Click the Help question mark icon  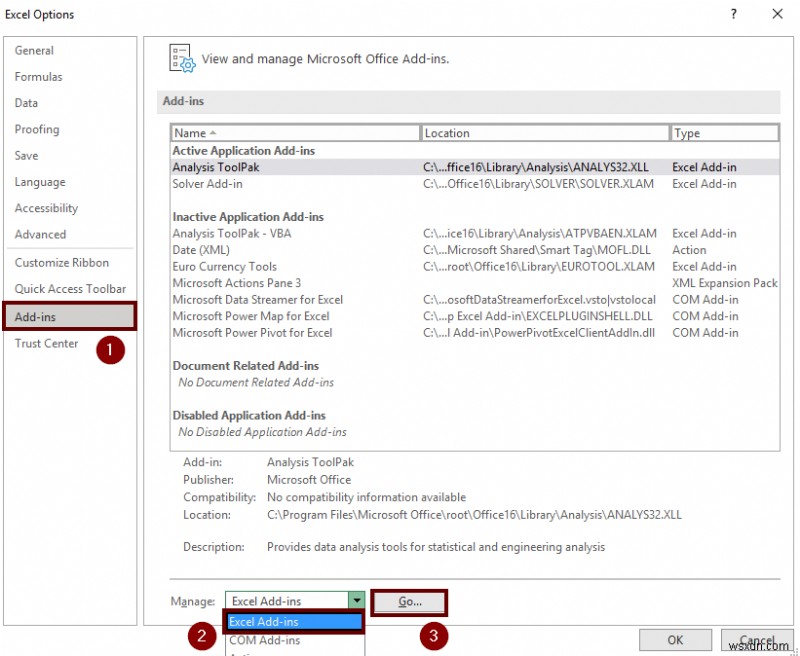point(732,14)
